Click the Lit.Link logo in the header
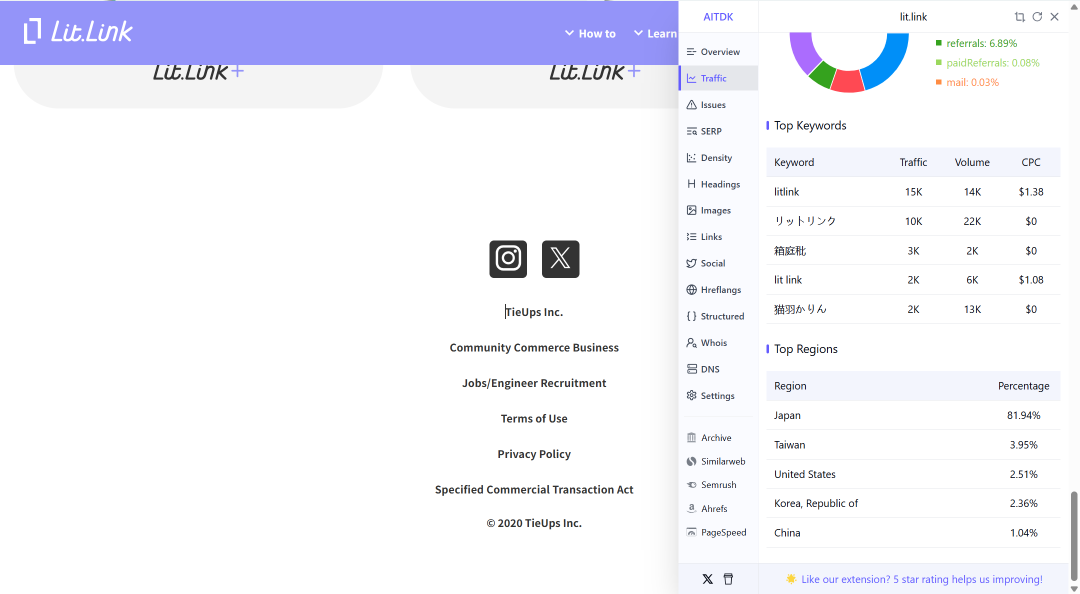 click(x=78, y=31)
